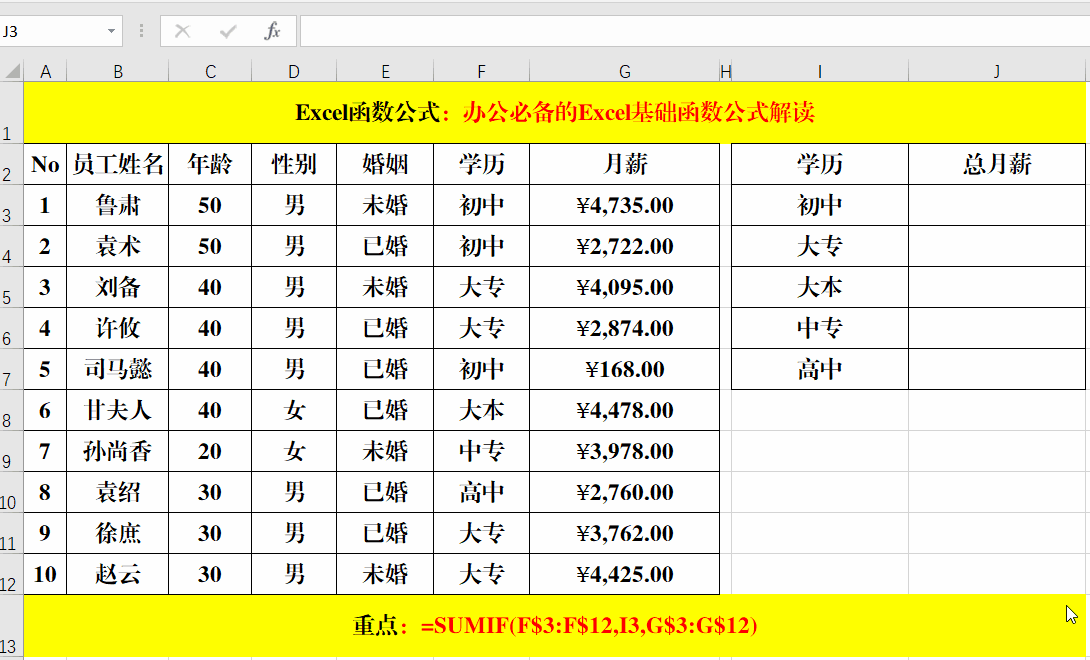This screenshot has width=1090, height=660.
Task: Select column A header
Action: [x=46, y=72]
